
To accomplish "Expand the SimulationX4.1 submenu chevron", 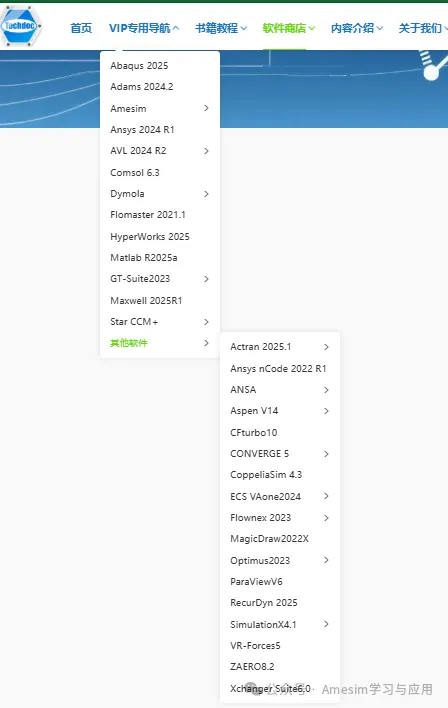I will [x=327, y=624].
